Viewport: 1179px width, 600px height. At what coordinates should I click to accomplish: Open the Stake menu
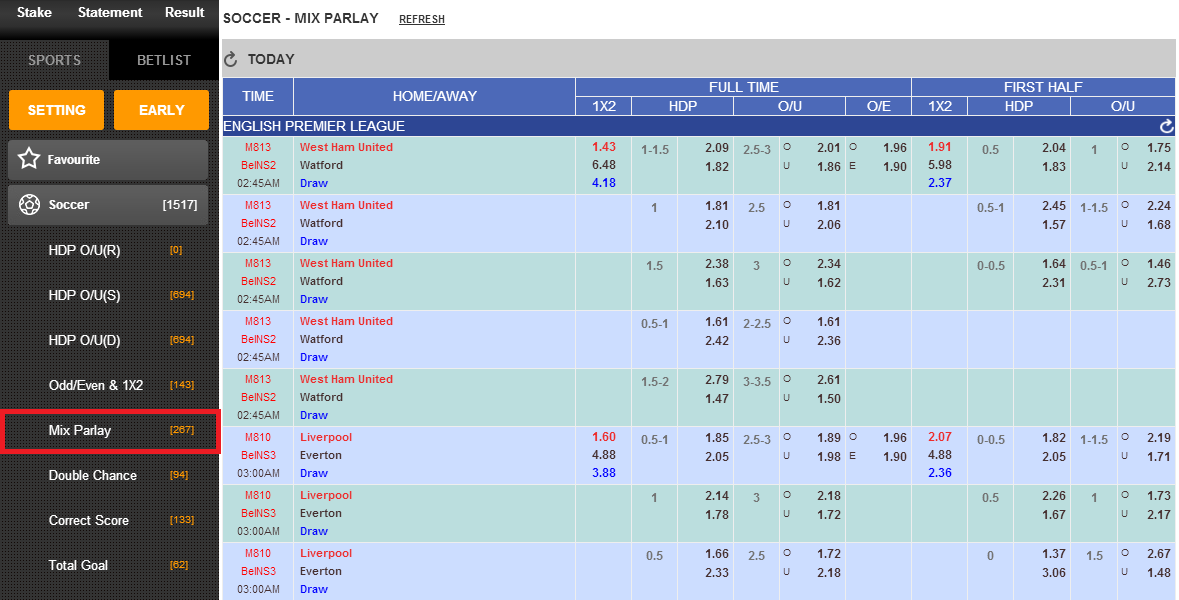[33, 12]
